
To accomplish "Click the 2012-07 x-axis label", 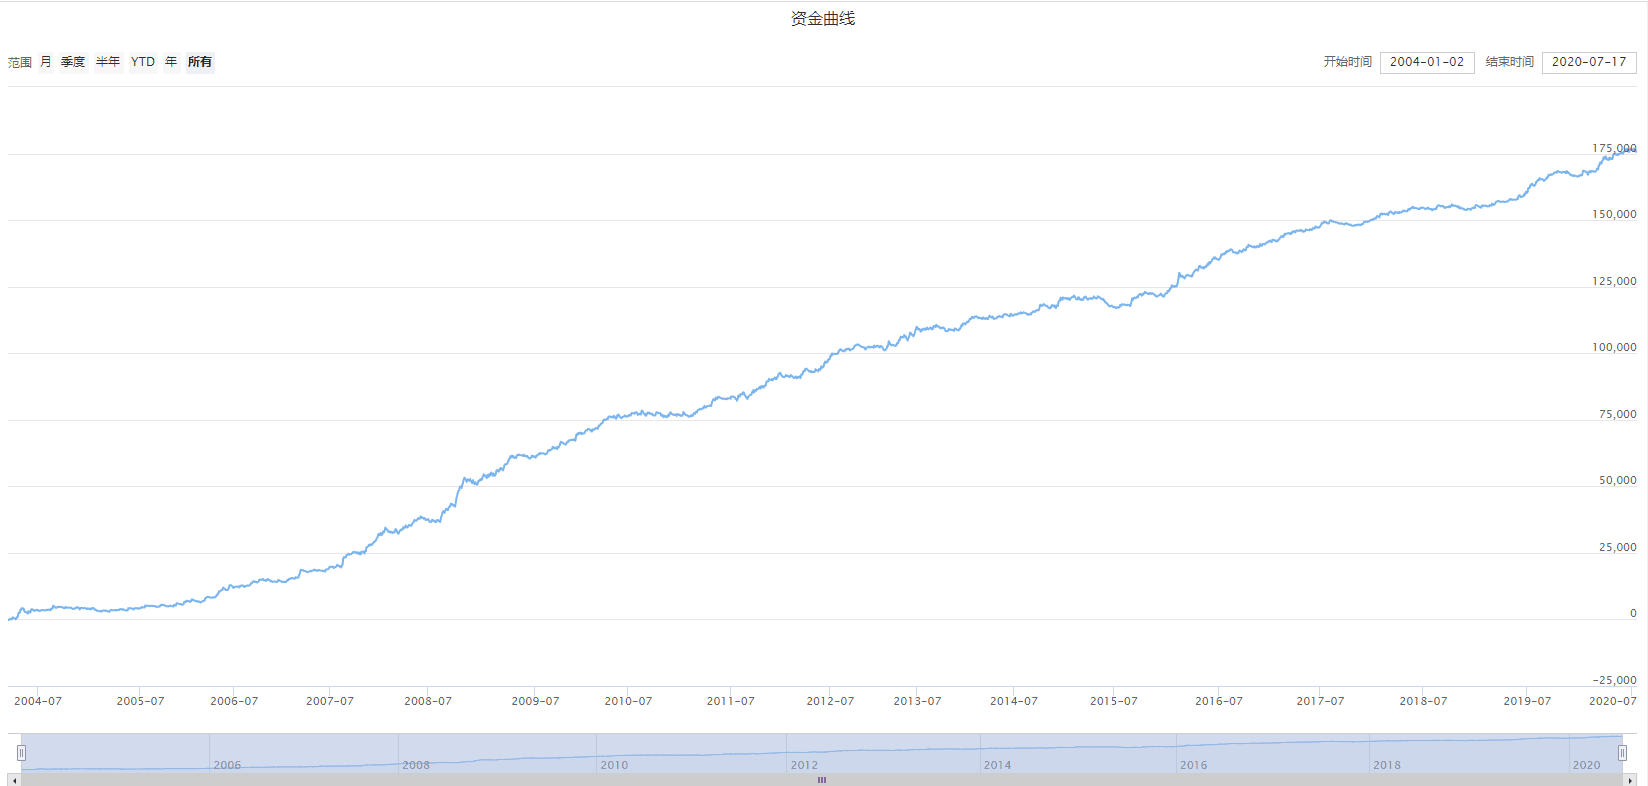I will (830, 701).
